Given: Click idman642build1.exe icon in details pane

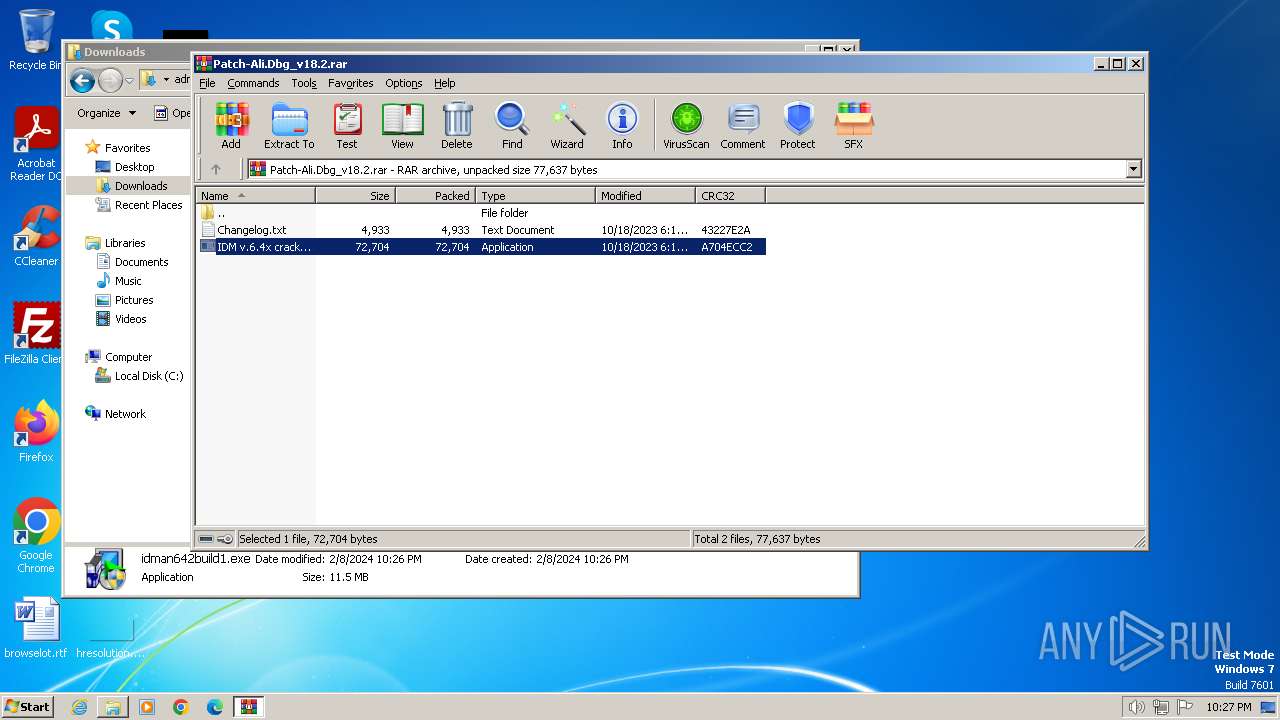Looking at the screenshot, I should coord(104,568).
